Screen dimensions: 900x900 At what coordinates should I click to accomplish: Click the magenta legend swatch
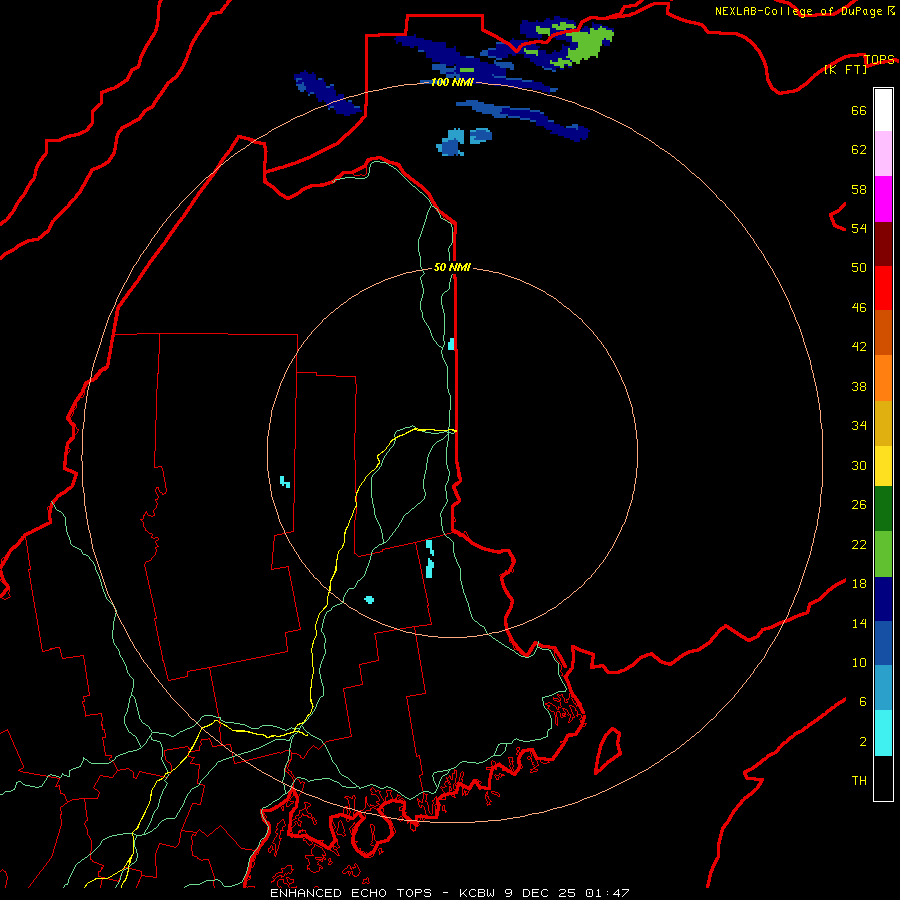click(x=883, y=199)
